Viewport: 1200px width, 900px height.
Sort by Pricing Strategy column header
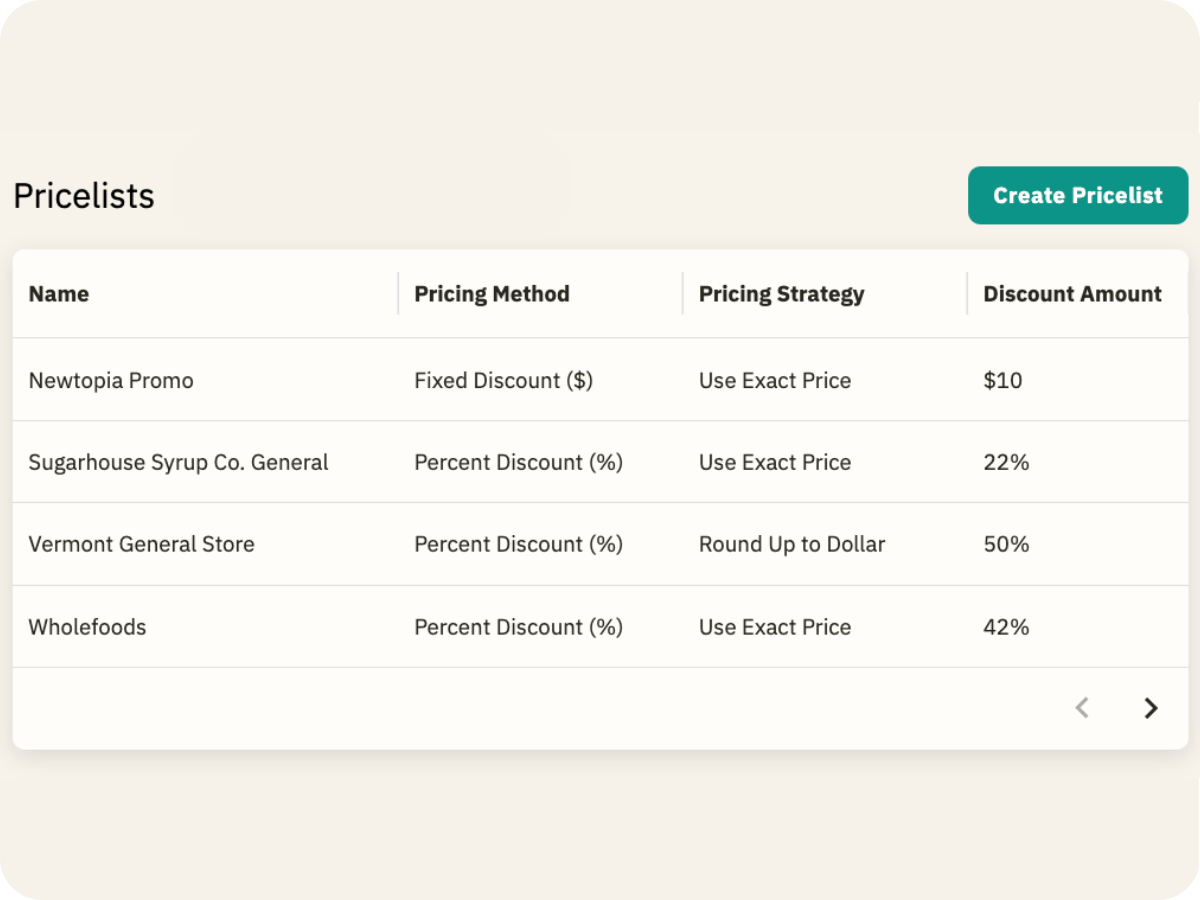coord(781,294)
